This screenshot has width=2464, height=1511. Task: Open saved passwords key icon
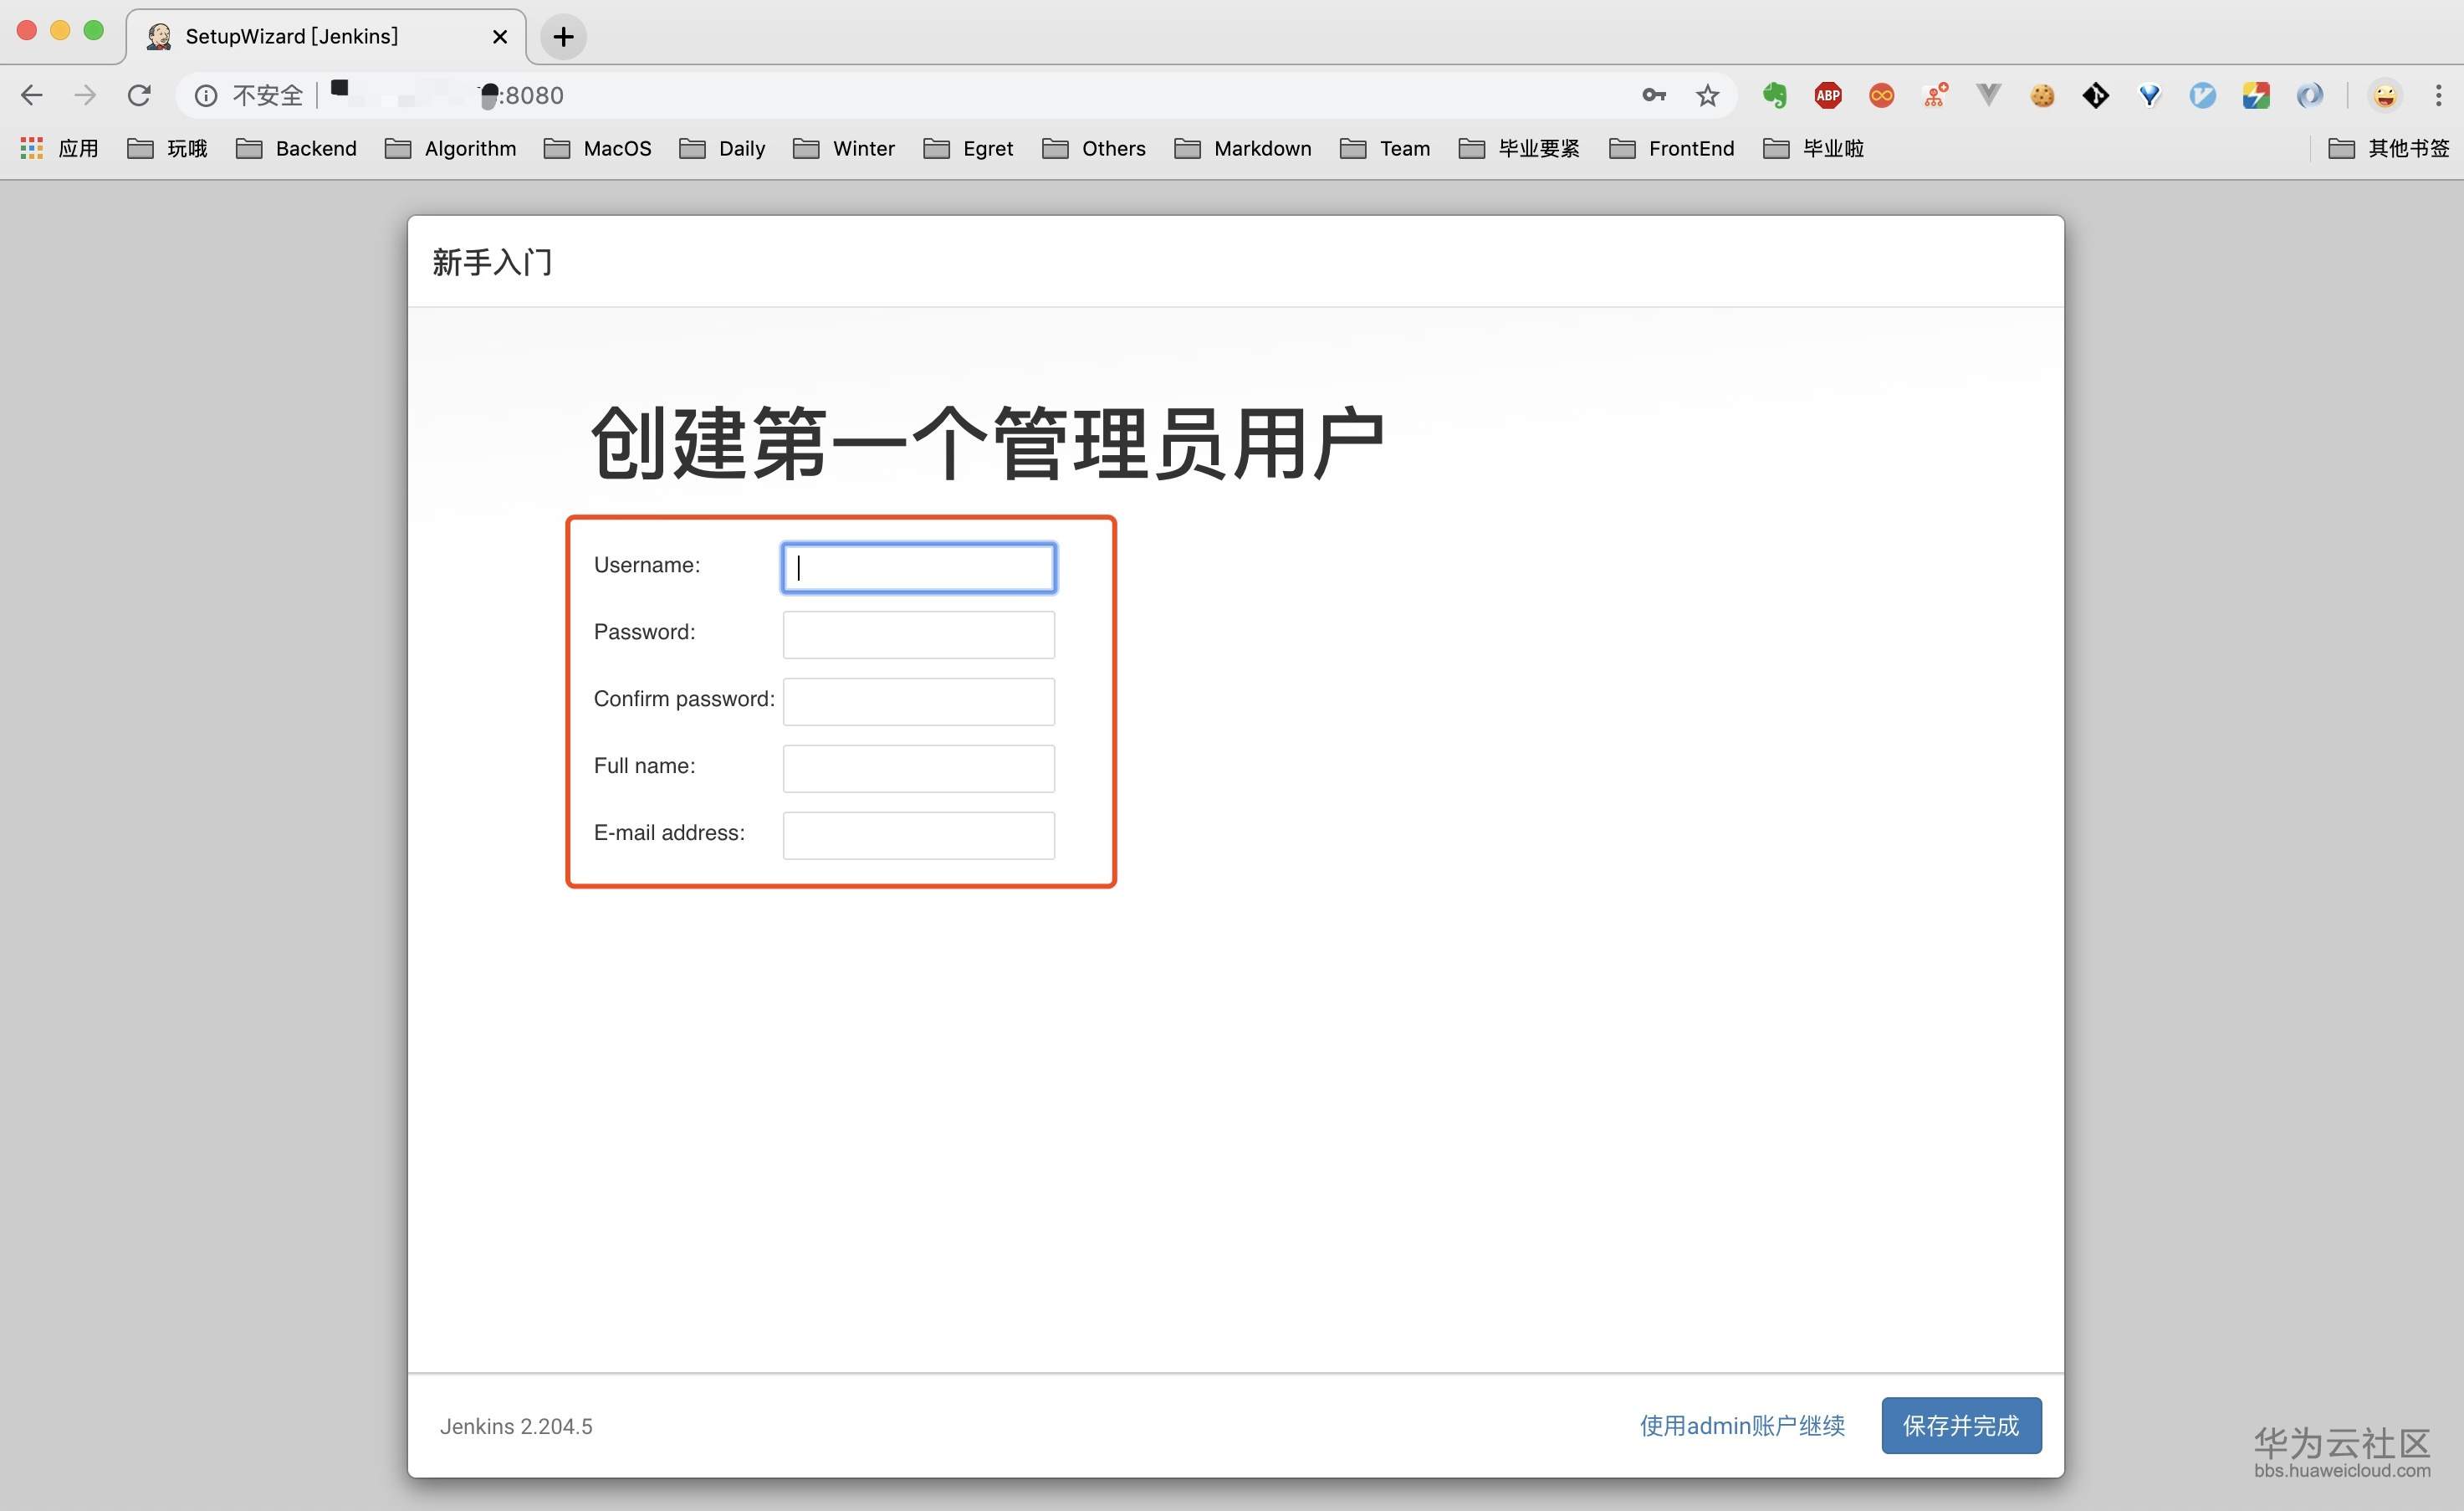(x=1653, y=95)
